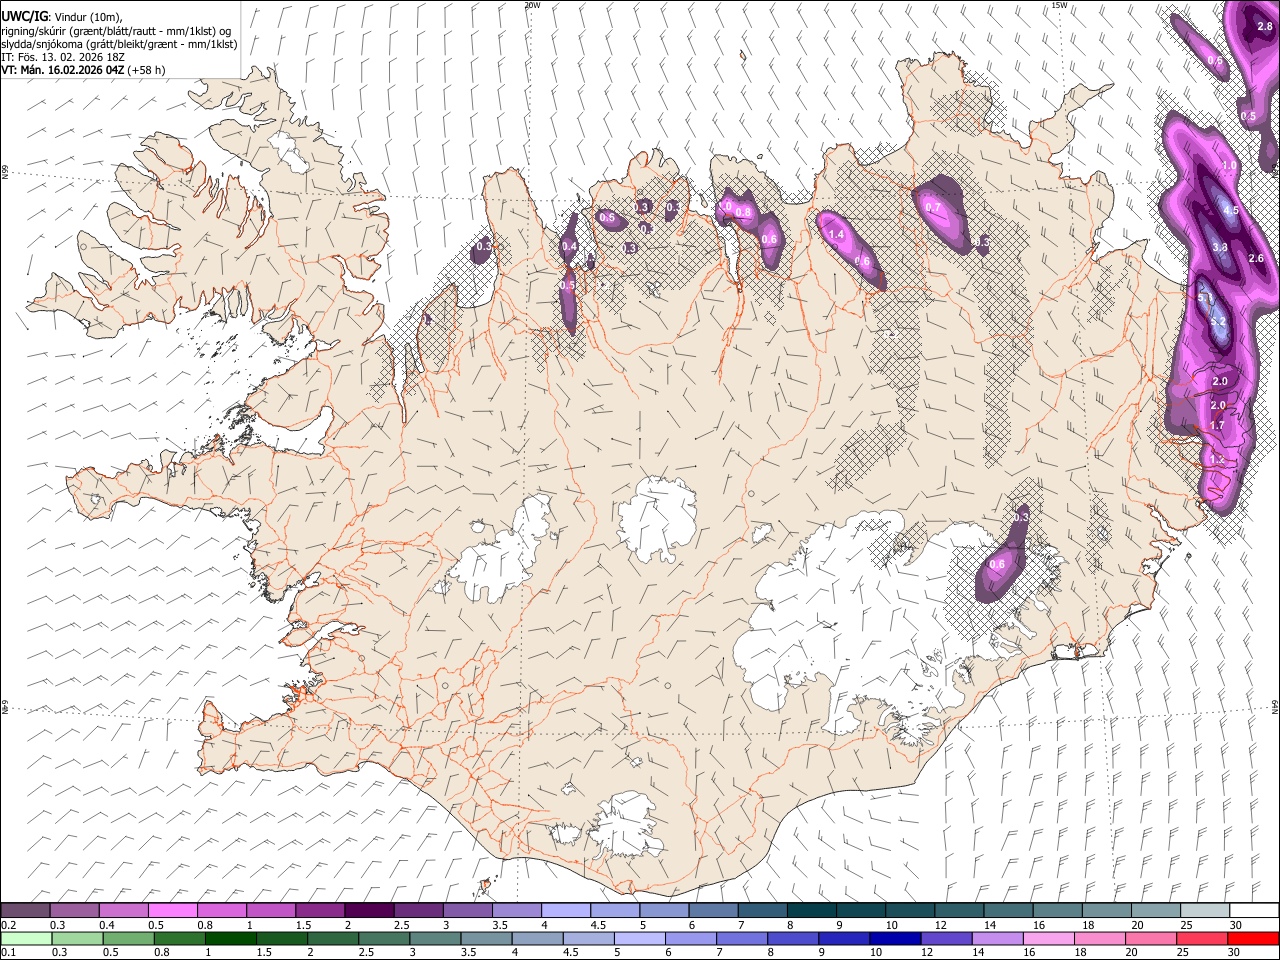Pick the light pink 16–18 rain legend swatch

(1050, 938)
